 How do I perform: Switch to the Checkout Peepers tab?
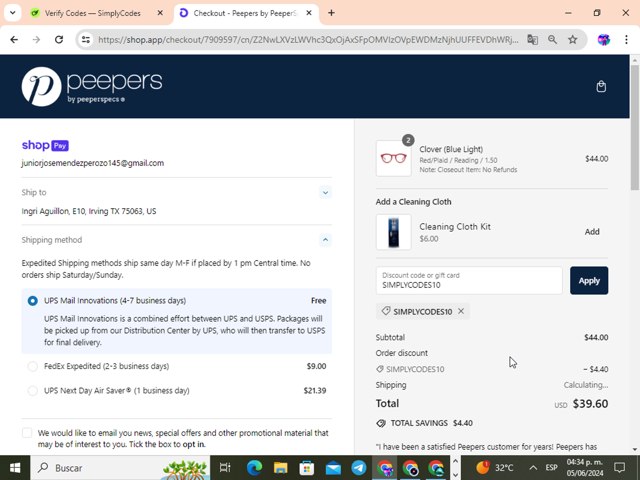tap(246, 13)
